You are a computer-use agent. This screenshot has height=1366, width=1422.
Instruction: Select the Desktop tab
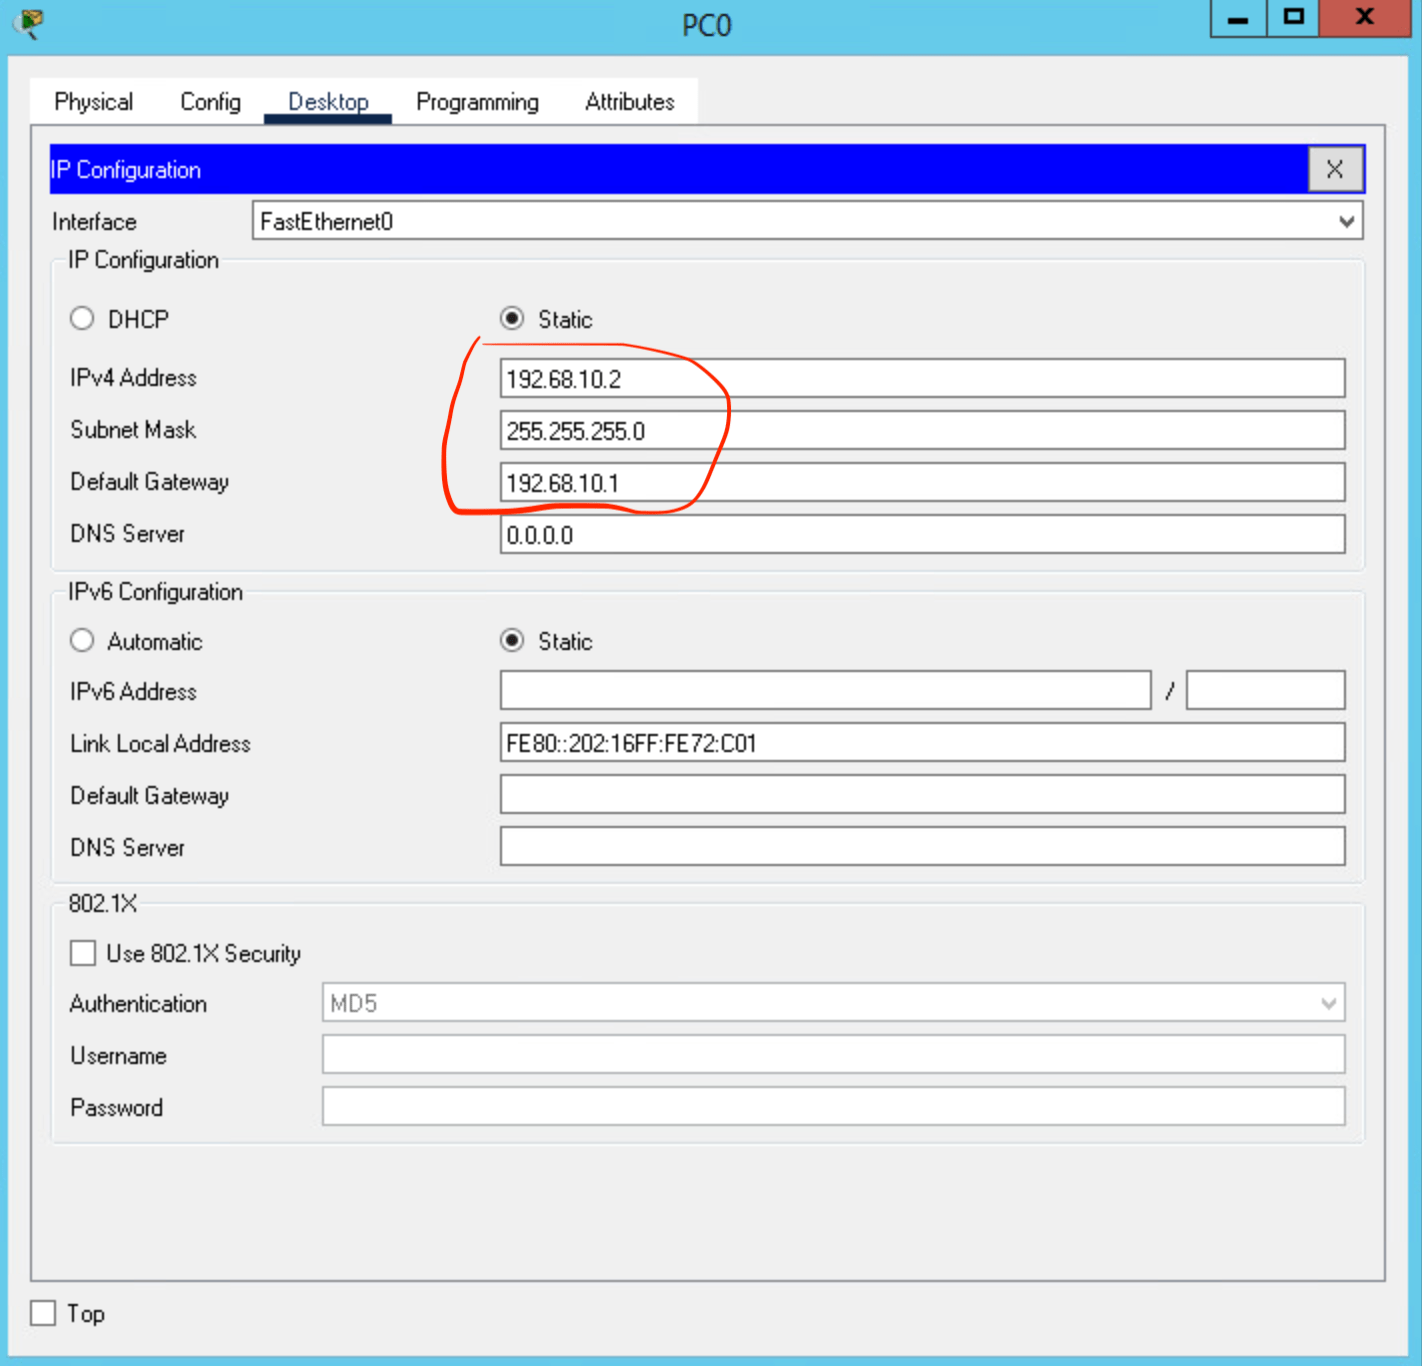click(328, 102)
